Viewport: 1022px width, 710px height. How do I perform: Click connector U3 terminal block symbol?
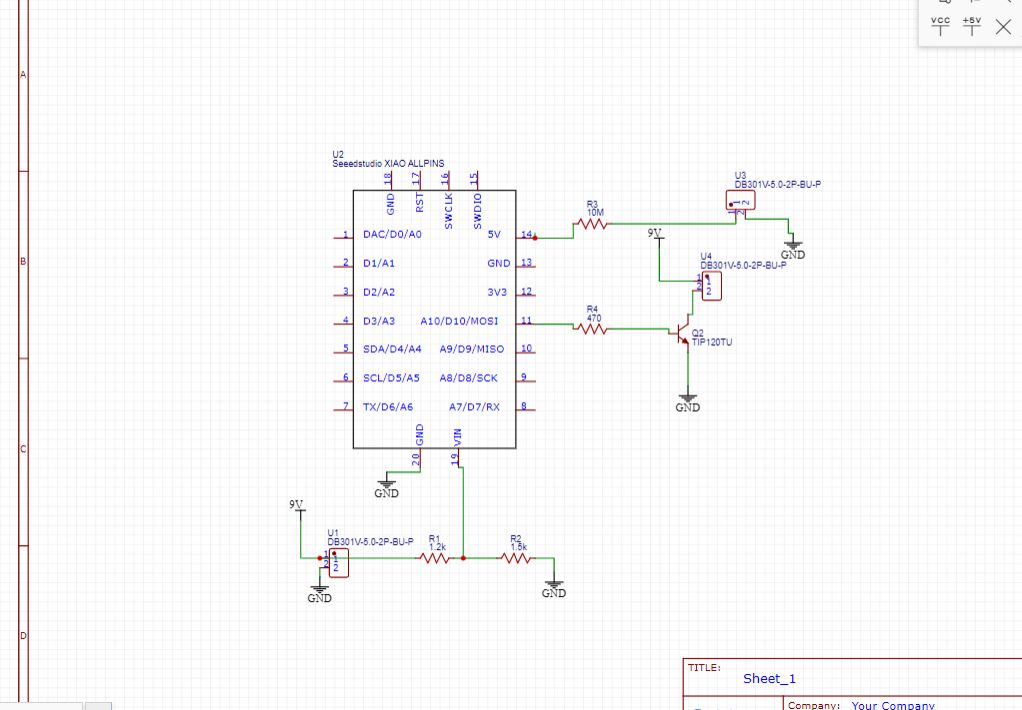(740, 201)
